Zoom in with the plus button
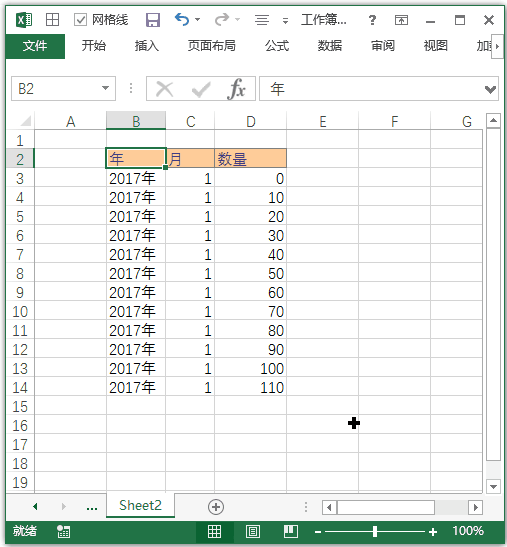The height and width of the screenshot is (547, 507). pos(433,532)
